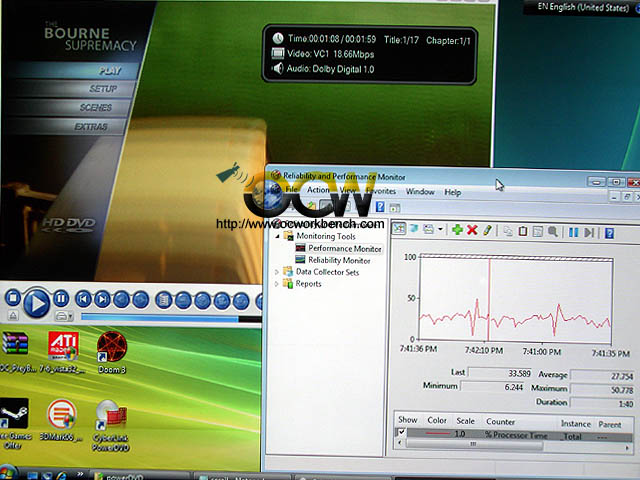Click the Change graph type icon

point(429,229)
